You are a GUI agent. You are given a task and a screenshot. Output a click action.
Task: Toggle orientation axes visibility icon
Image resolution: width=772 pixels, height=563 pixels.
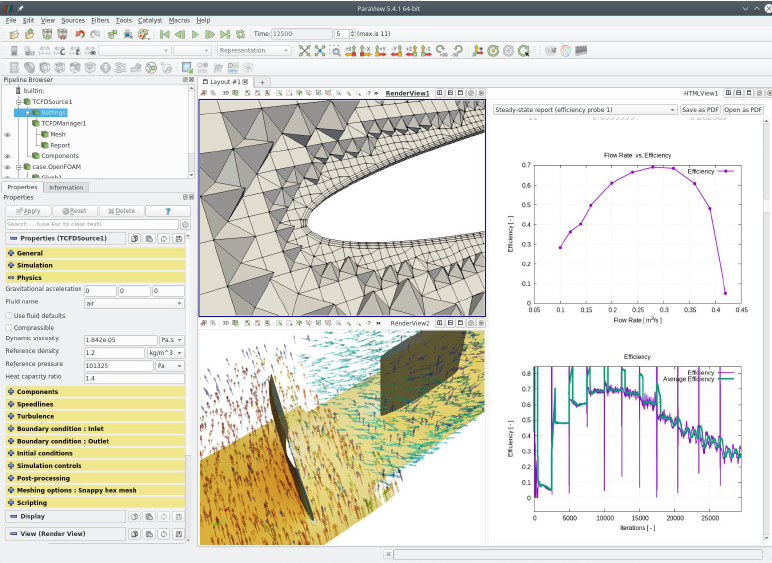(x=477, y=51)
